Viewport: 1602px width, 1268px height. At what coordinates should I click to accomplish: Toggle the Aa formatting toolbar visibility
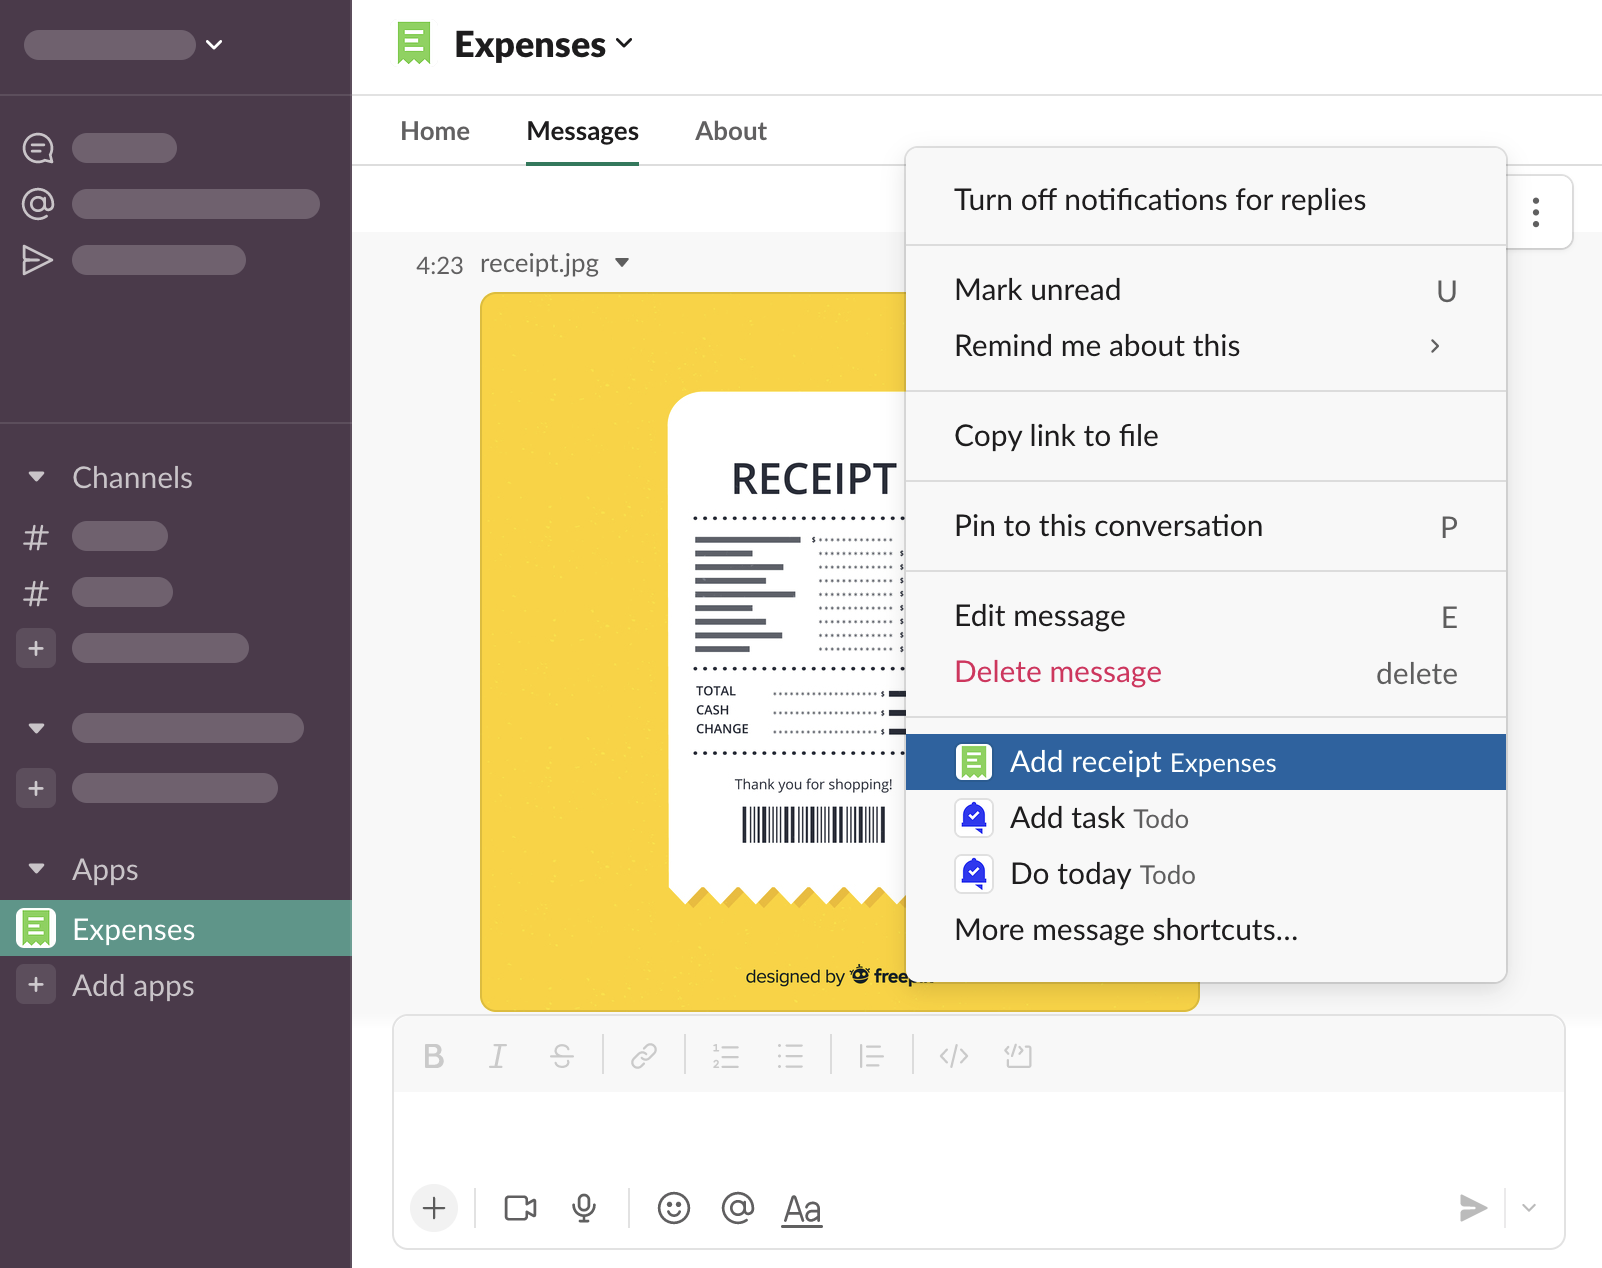(802, 1208)
